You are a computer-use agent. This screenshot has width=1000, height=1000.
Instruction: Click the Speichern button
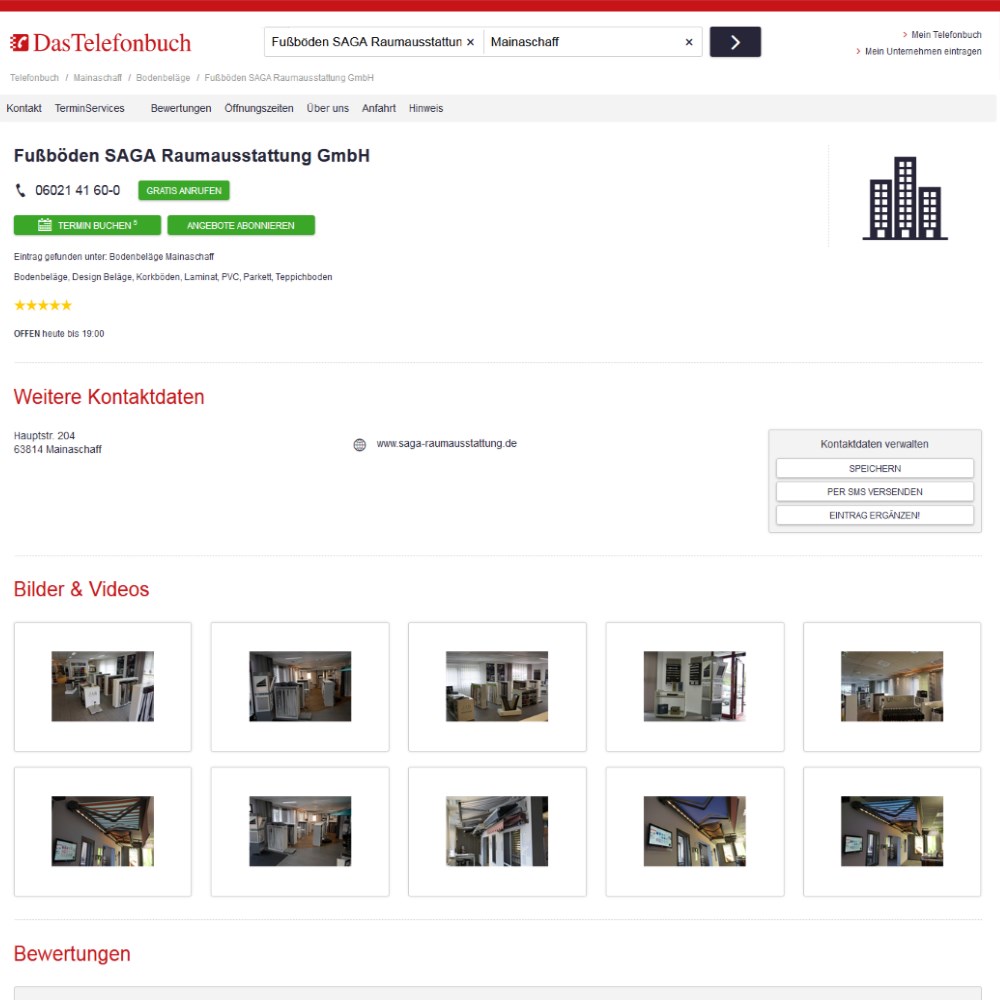(x=874, y=468)
